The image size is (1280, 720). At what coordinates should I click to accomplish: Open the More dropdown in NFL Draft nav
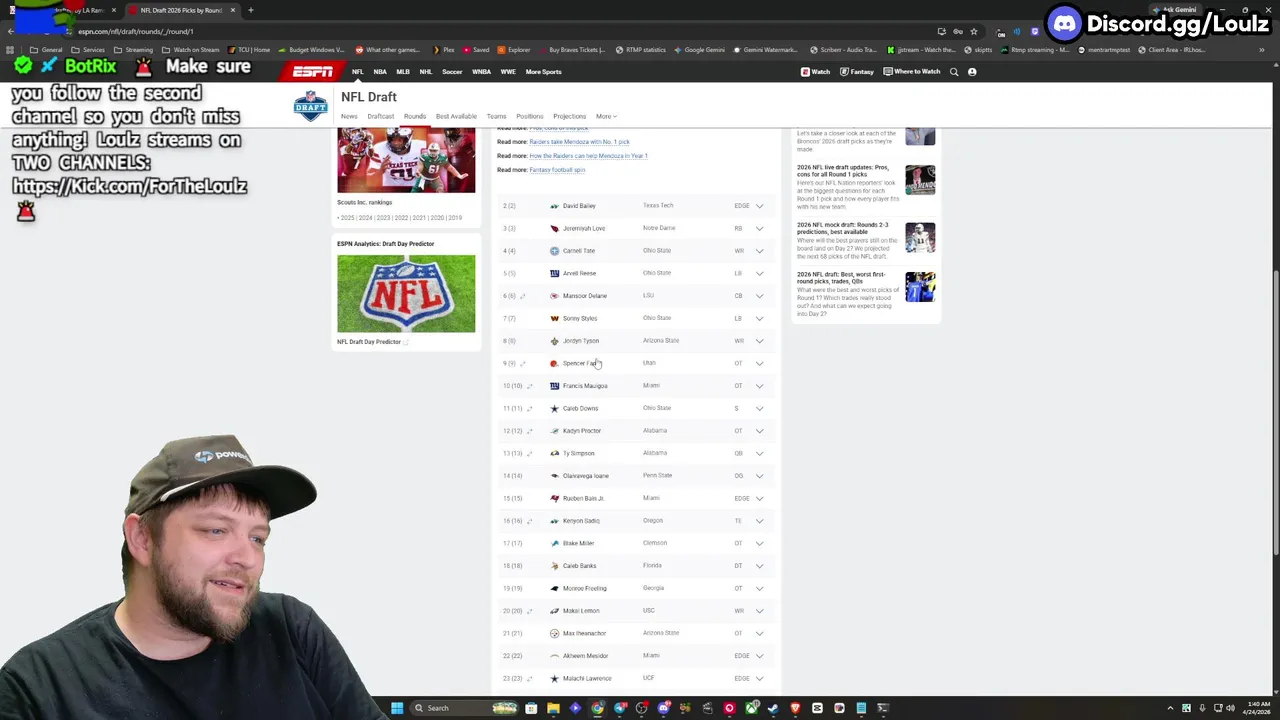coord(606,116)
